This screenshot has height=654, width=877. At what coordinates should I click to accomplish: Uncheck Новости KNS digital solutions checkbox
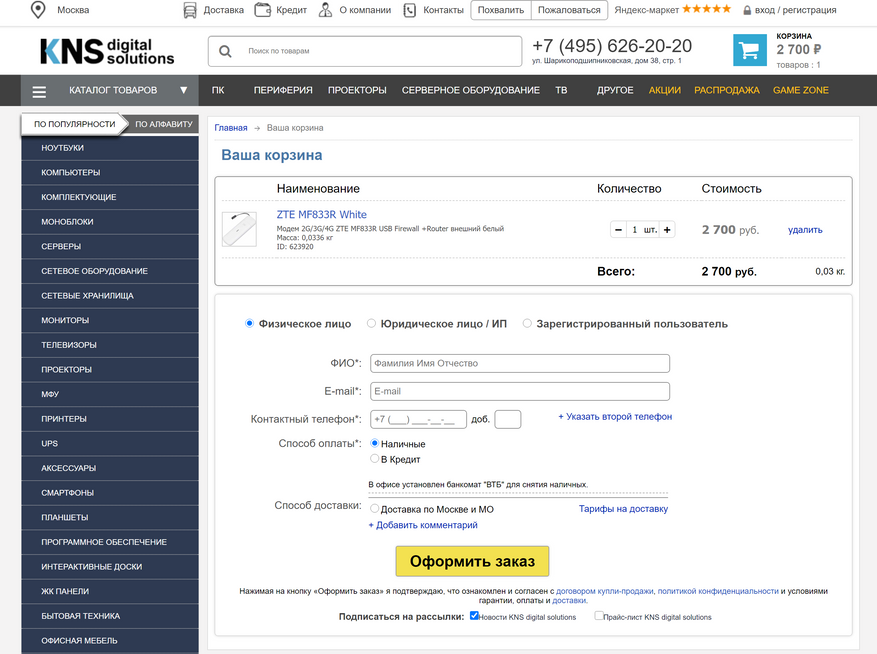coord(474,616)
